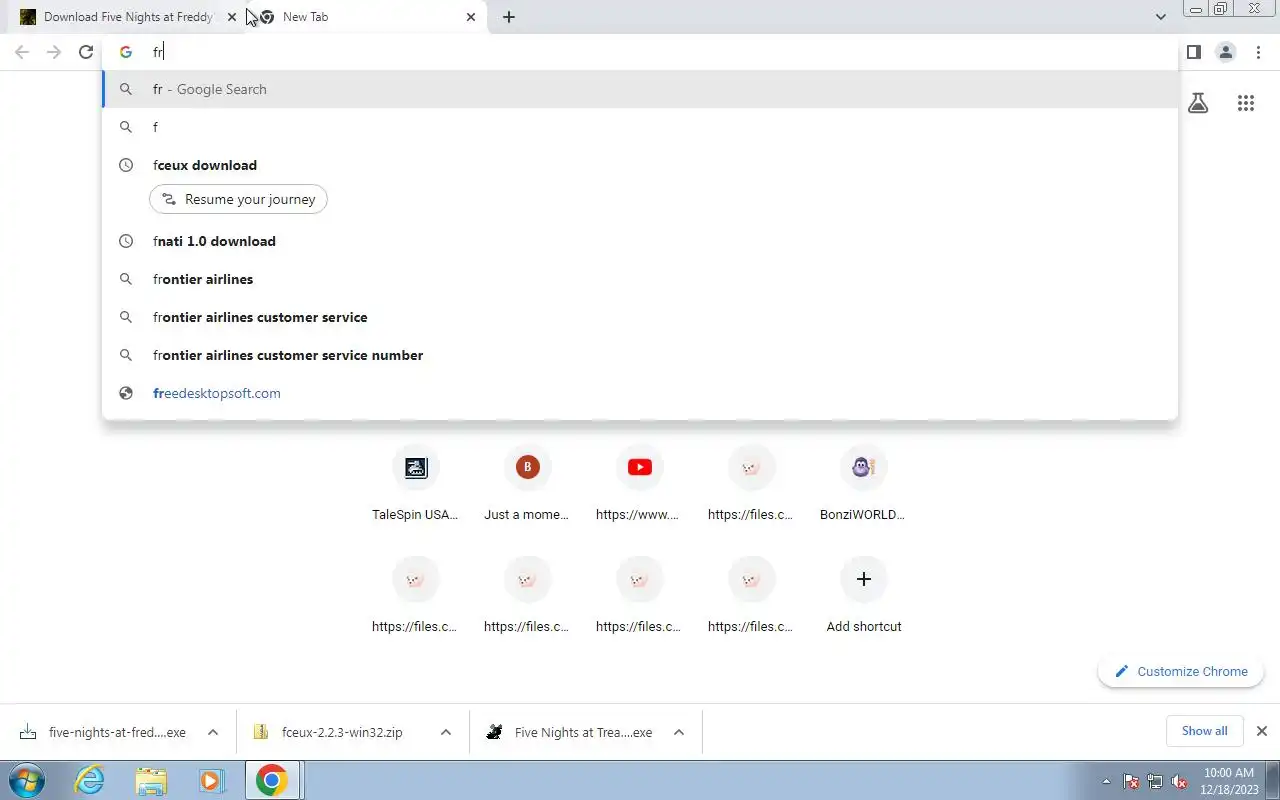Select 'frontier airlines customer service' suggestion

pos(640,317)
